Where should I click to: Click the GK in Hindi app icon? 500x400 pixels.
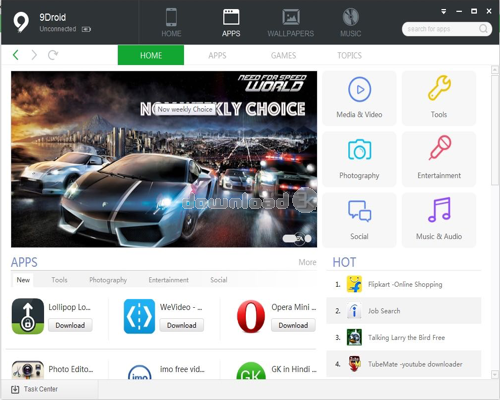[x=251, y=371]
